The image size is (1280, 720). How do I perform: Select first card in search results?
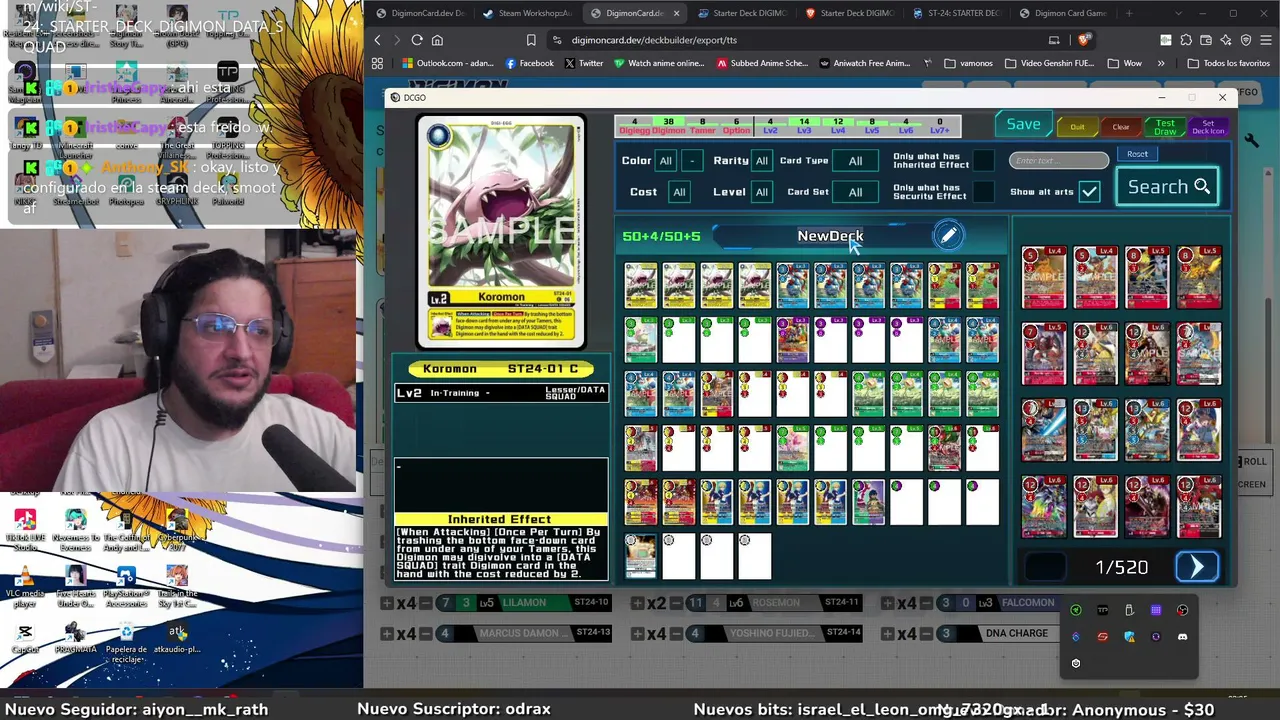click(x=1044, y=277)
